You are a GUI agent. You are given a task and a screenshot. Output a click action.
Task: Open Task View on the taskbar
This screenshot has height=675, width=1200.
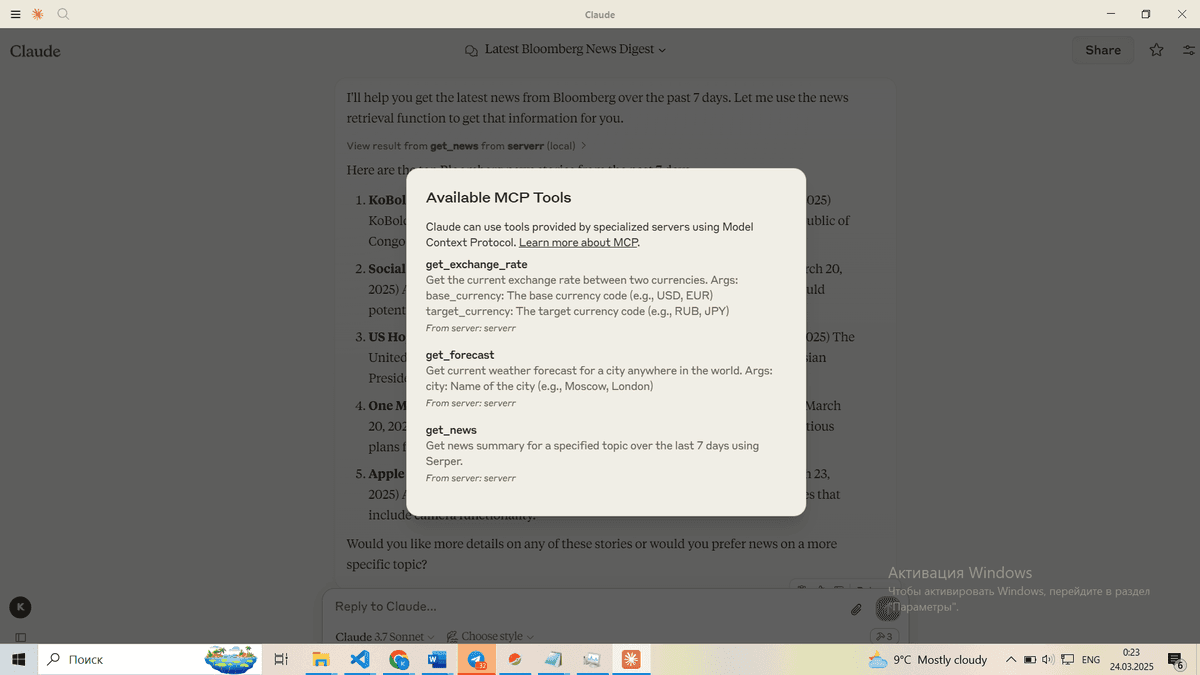click(281, 660)
